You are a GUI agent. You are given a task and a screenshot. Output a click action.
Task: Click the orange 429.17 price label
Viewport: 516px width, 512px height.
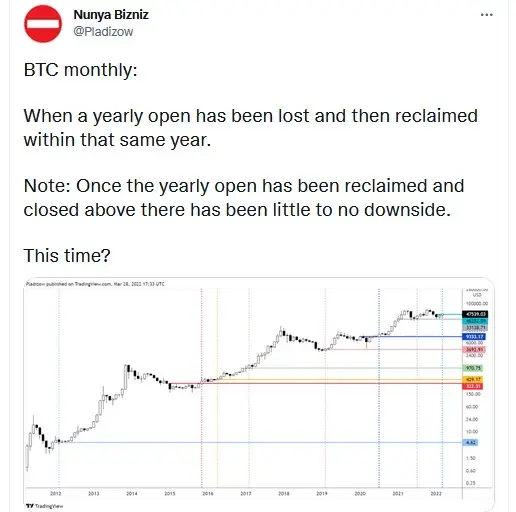pos(473,379)
